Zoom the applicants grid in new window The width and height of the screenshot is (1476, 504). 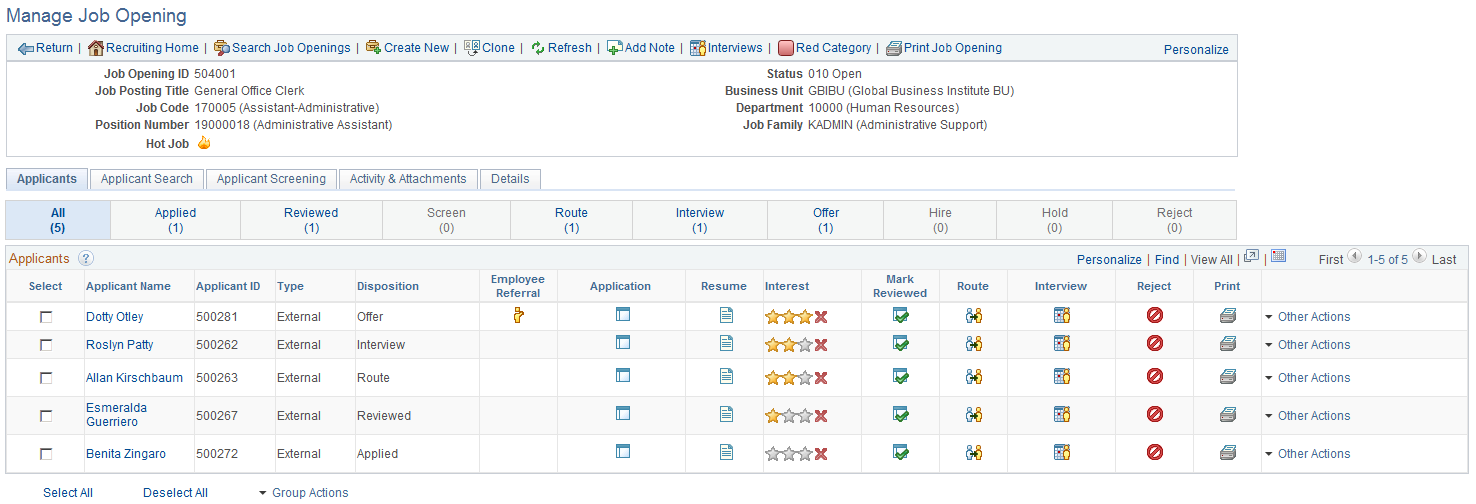pyautogui.click(x=1251, y=257)
